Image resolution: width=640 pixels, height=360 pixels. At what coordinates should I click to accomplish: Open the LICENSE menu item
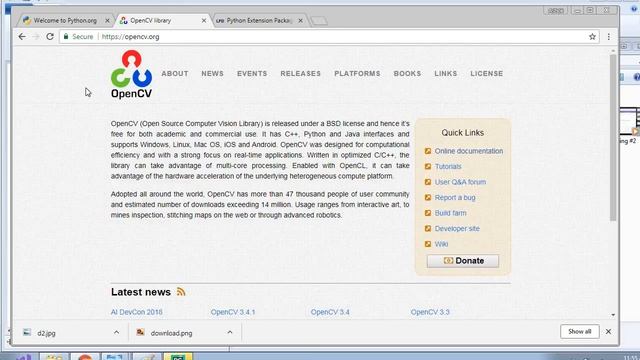click(487, 73)
